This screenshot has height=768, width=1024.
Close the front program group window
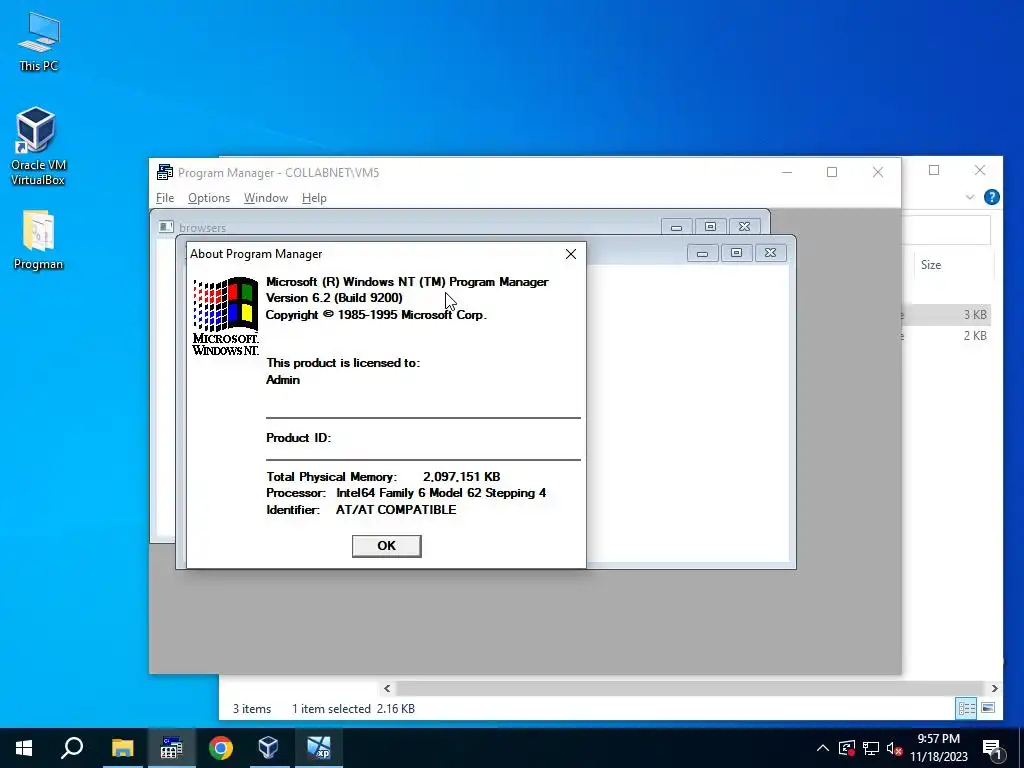pyautogui.click(x=771, y=253)
